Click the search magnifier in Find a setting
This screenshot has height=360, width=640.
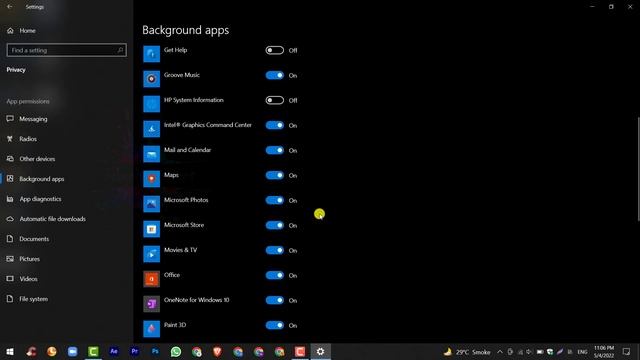[x=120, y=50]
